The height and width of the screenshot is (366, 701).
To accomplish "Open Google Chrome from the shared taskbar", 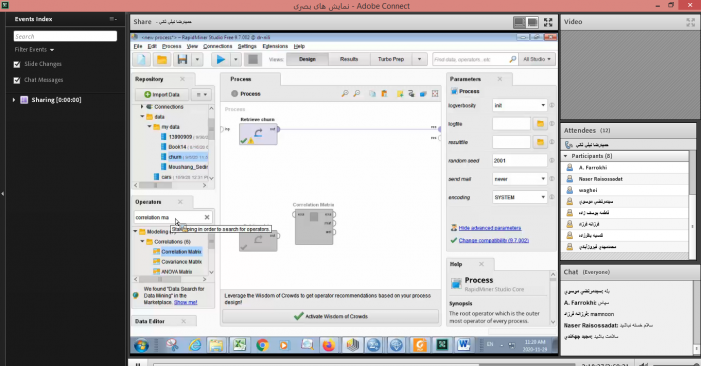I will 262,345.
